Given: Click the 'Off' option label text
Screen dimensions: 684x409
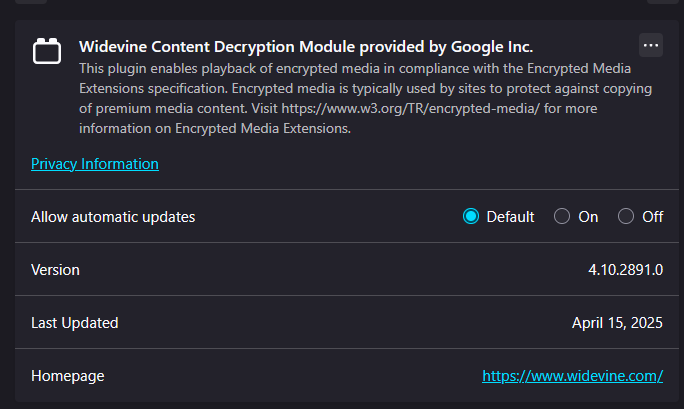Looking at the screenshot, I should [x=653, y=217].
